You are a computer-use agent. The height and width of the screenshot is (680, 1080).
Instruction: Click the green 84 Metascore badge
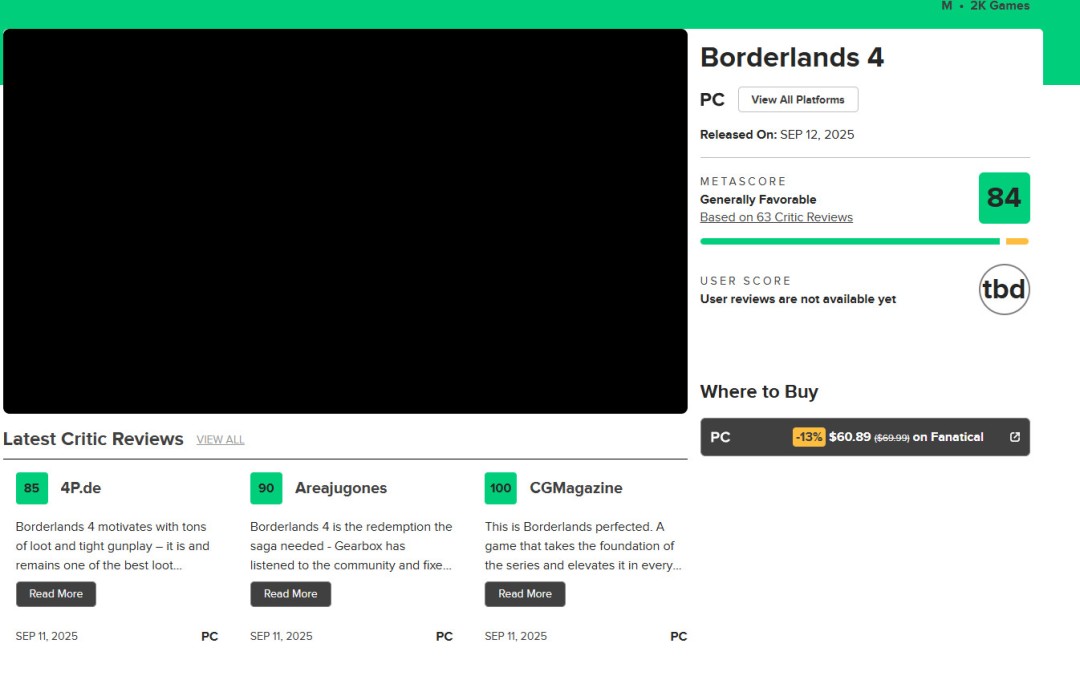coord(1004,198)
